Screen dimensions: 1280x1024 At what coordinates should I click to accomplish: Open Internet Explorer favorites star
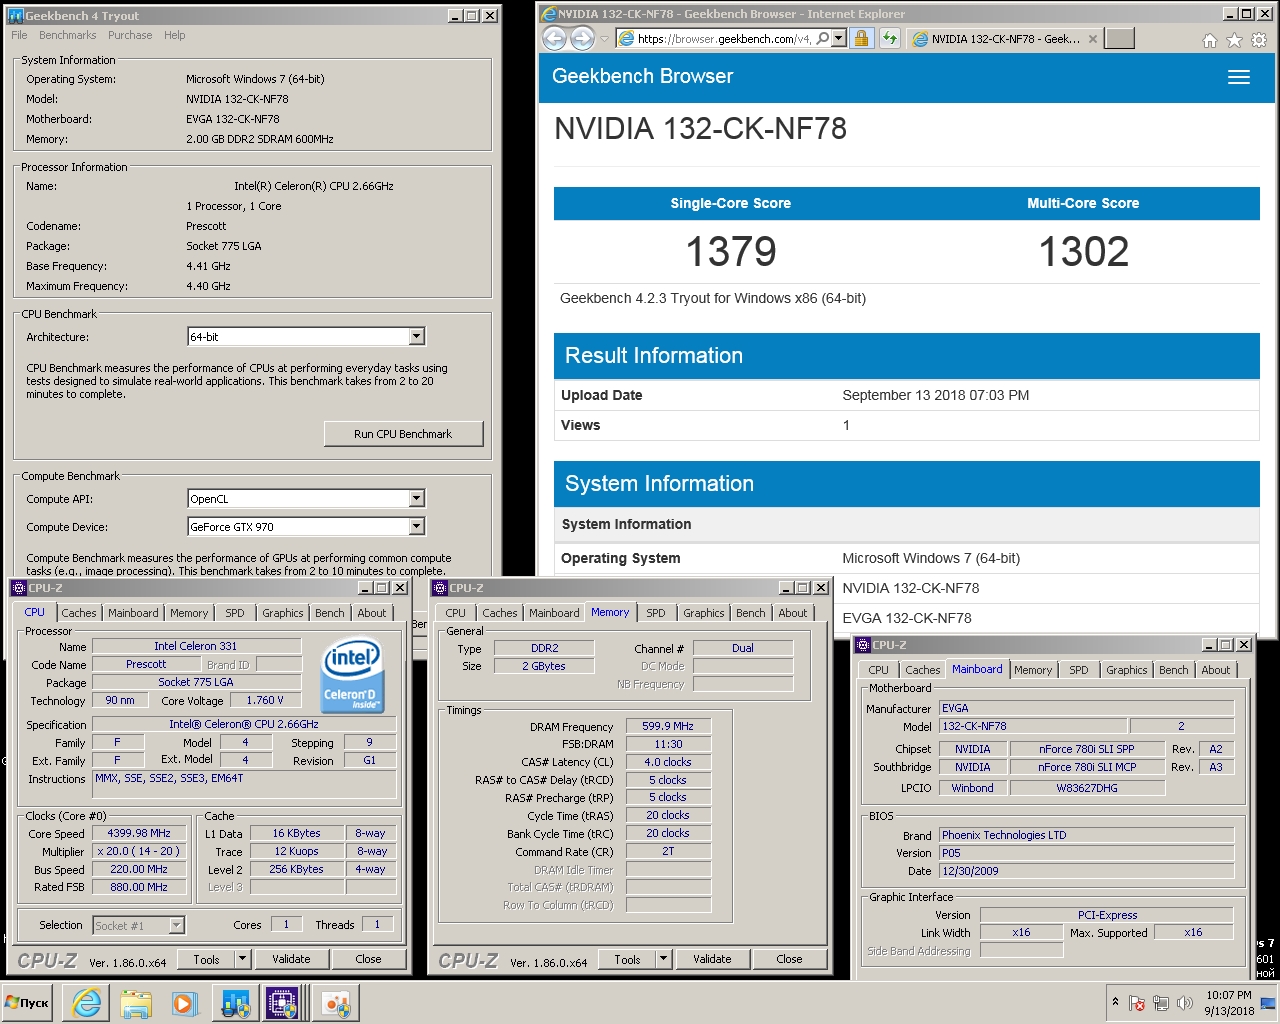coord(1234,40)
